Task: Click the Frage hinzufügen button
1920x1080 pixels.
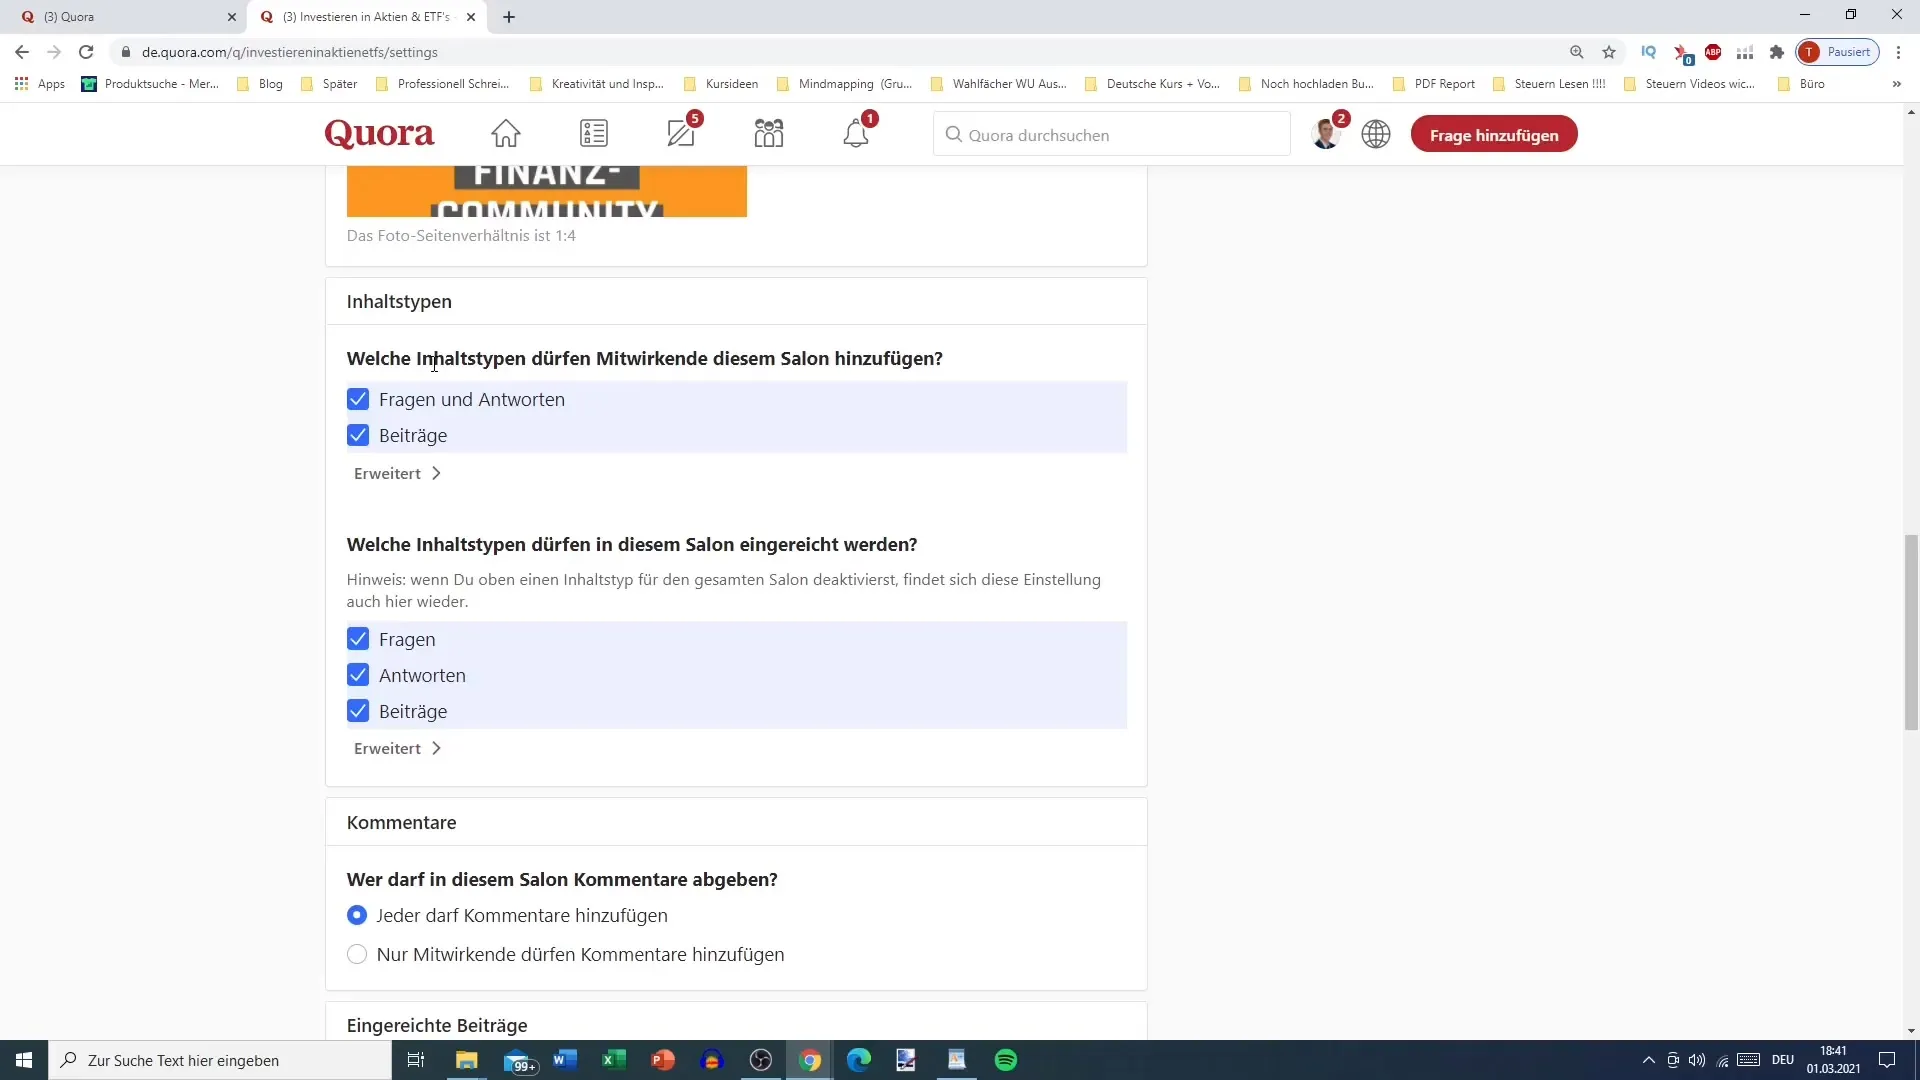Action: (x=1494, y=134)
